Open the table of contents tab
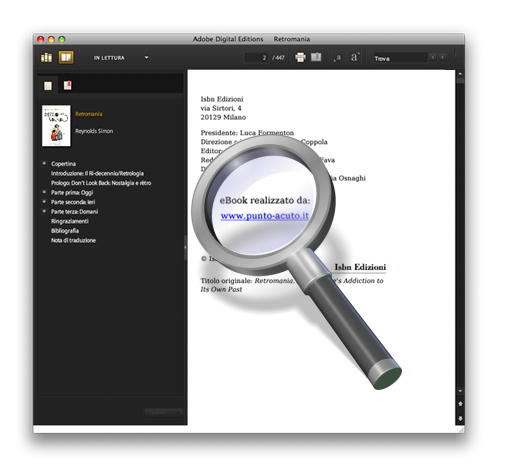This screenshot has height=470, width=527. coord(48,86)
